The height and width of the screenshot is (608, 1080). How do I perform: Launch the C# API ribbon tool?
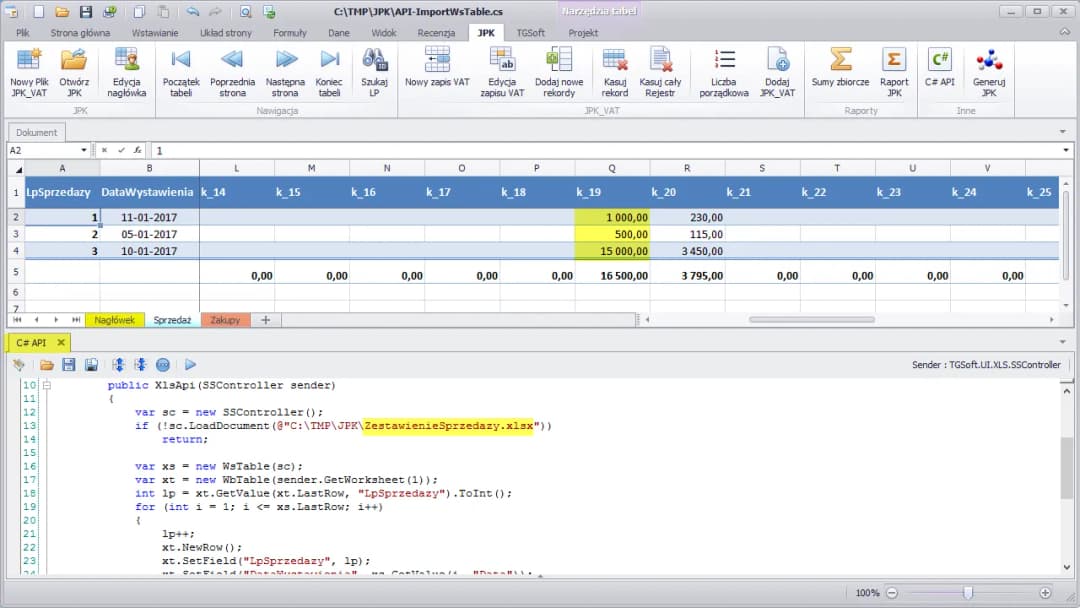[940, 71]
